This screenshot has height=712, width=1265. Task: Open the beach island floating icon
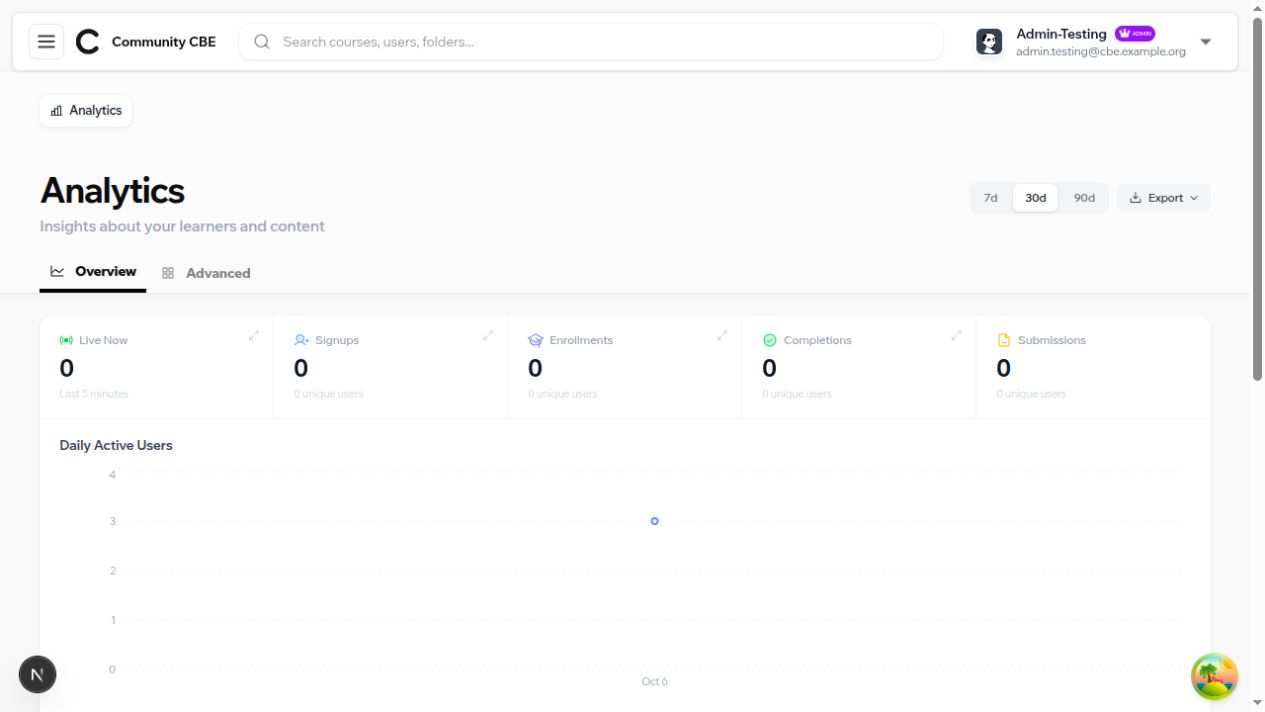tap(1214, 676)
